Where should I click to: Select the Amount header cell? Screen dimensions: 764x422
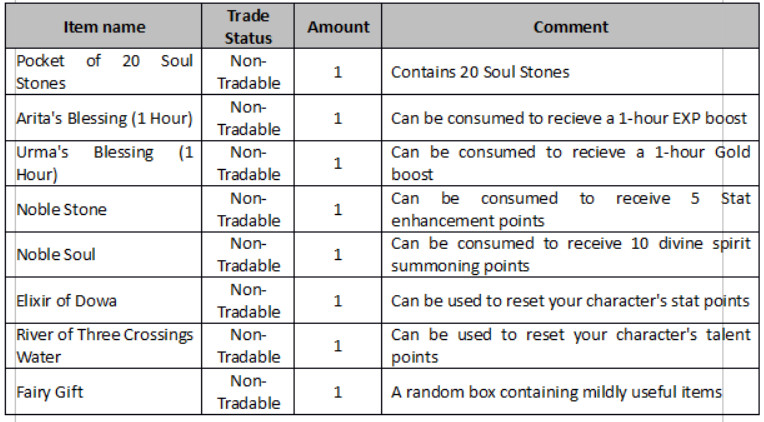coord(336,27)
